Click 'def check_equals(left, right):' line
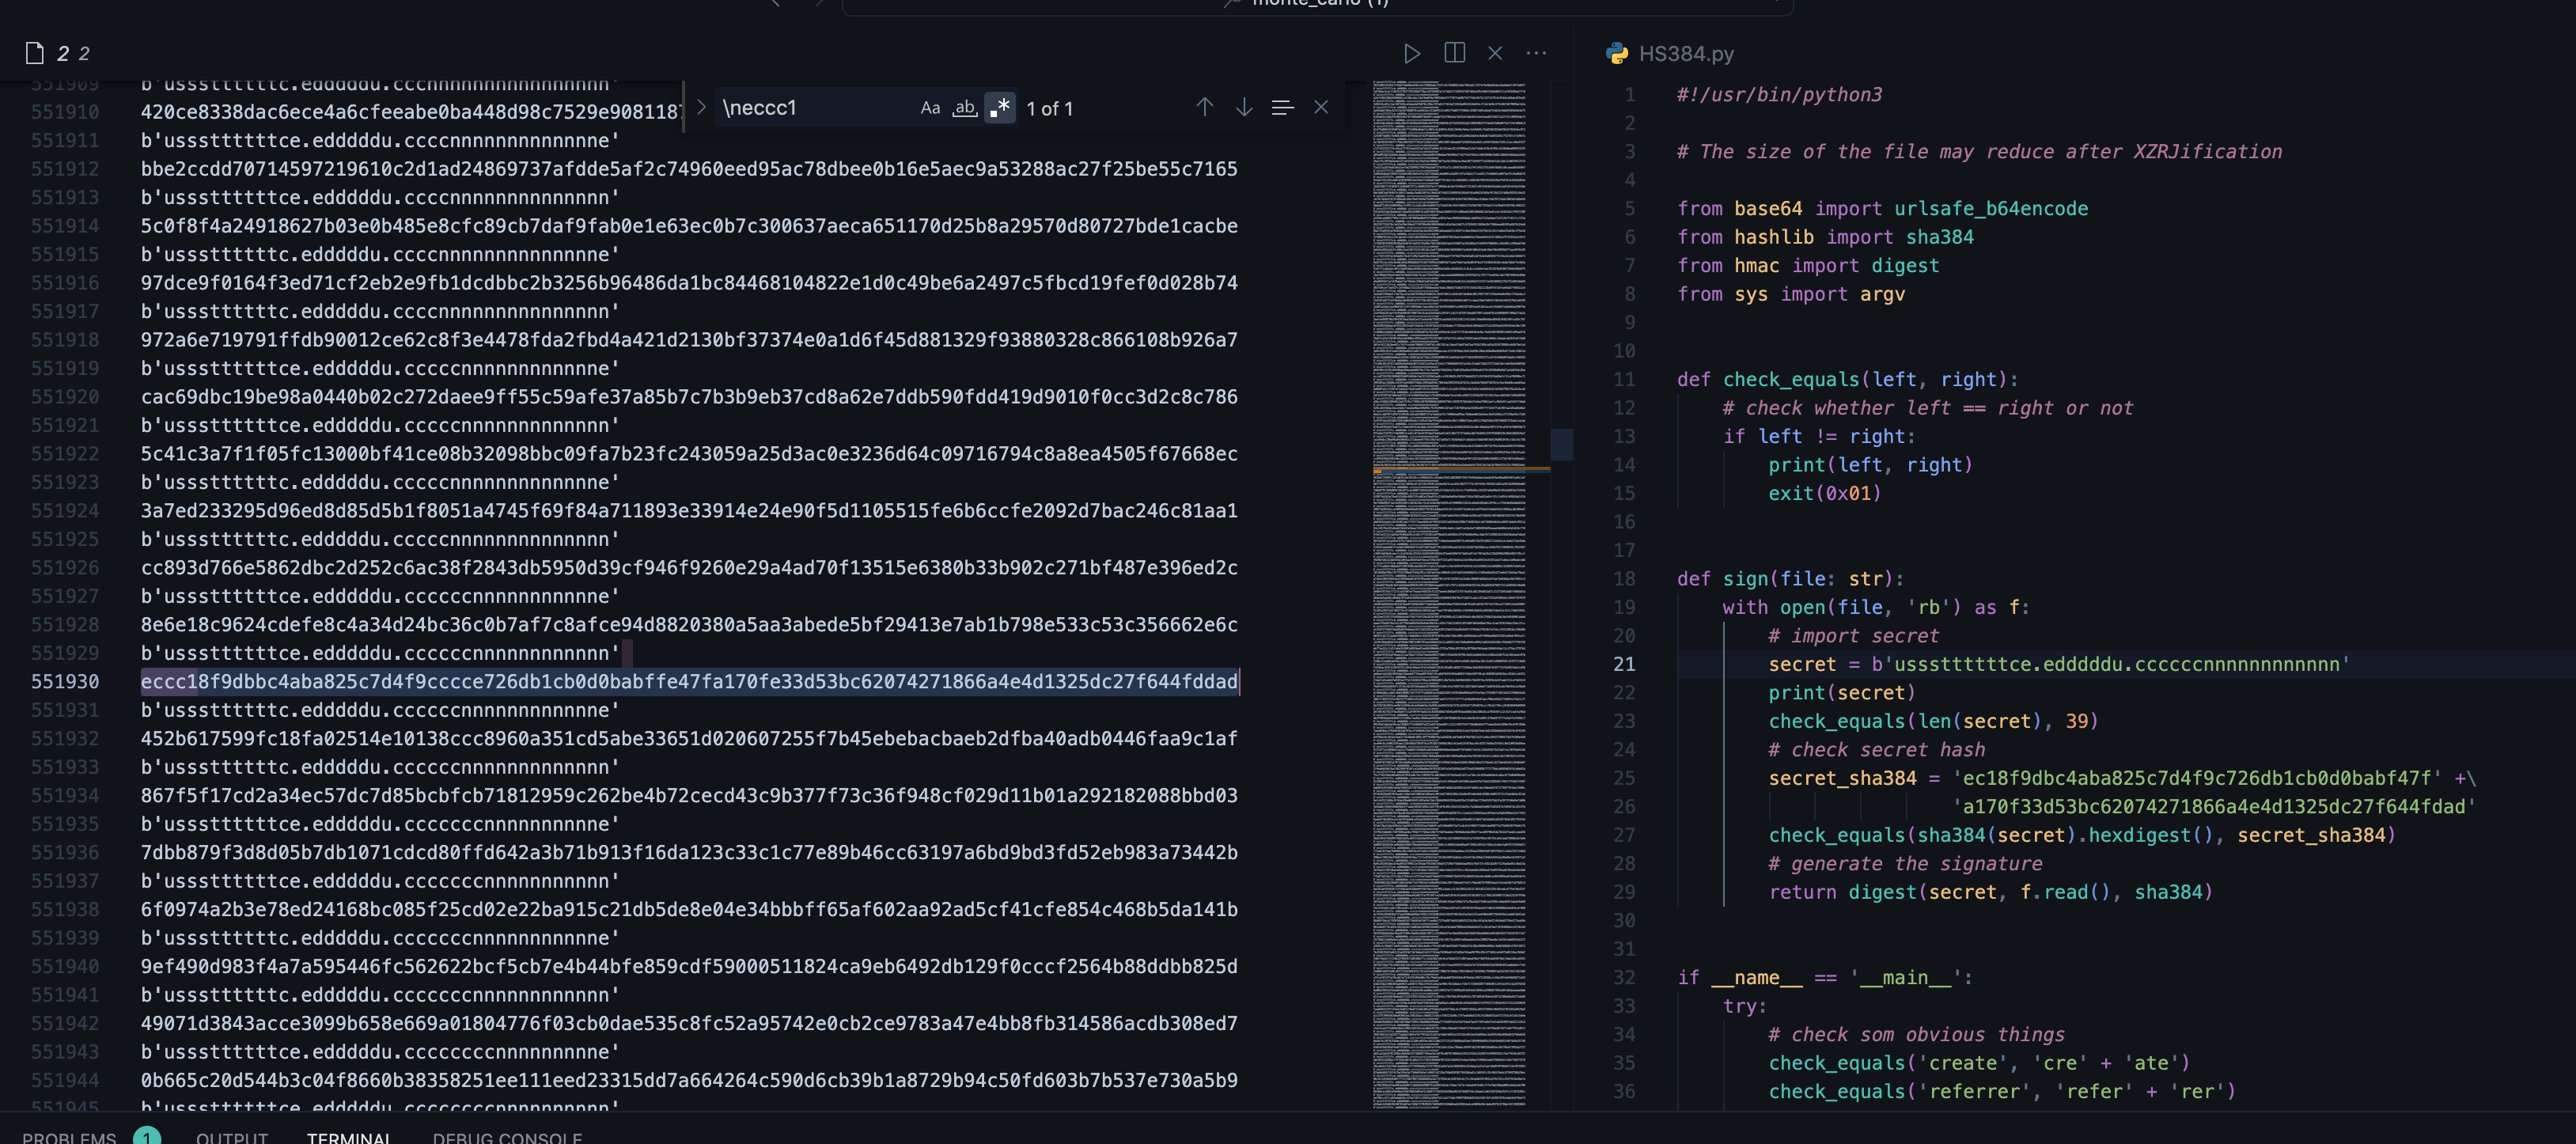Screen dimensions: 2576x1144 [1848, 379]
